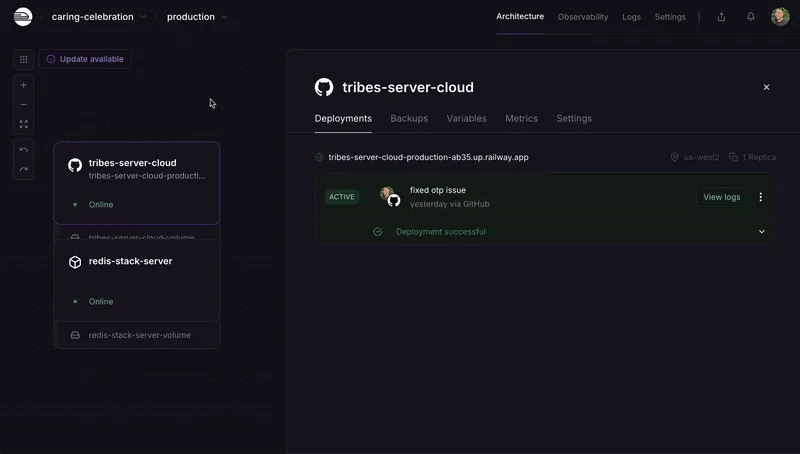Click the View logs button
800x454 pixels.
tap(721, 197)
